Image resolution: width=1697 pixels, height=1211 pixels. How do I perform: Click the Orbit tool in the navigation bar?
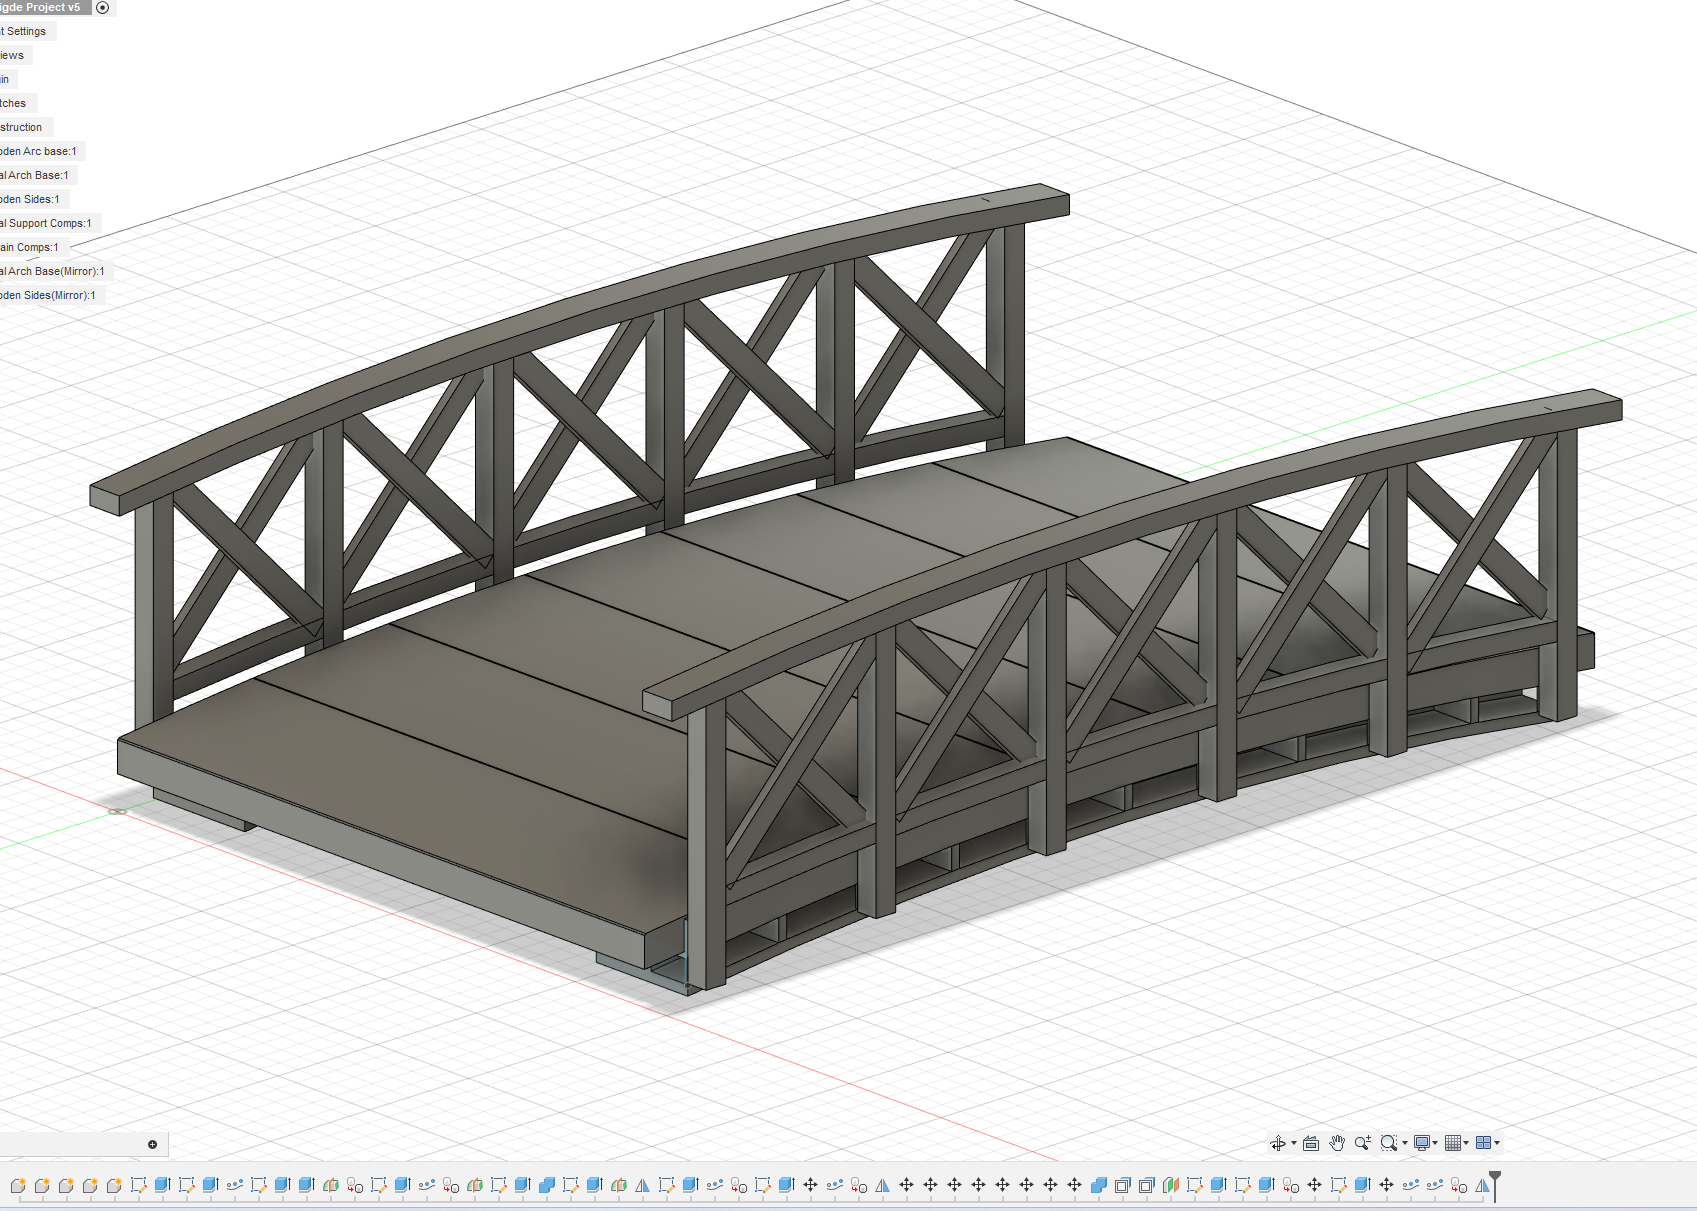(1278, 1143)
